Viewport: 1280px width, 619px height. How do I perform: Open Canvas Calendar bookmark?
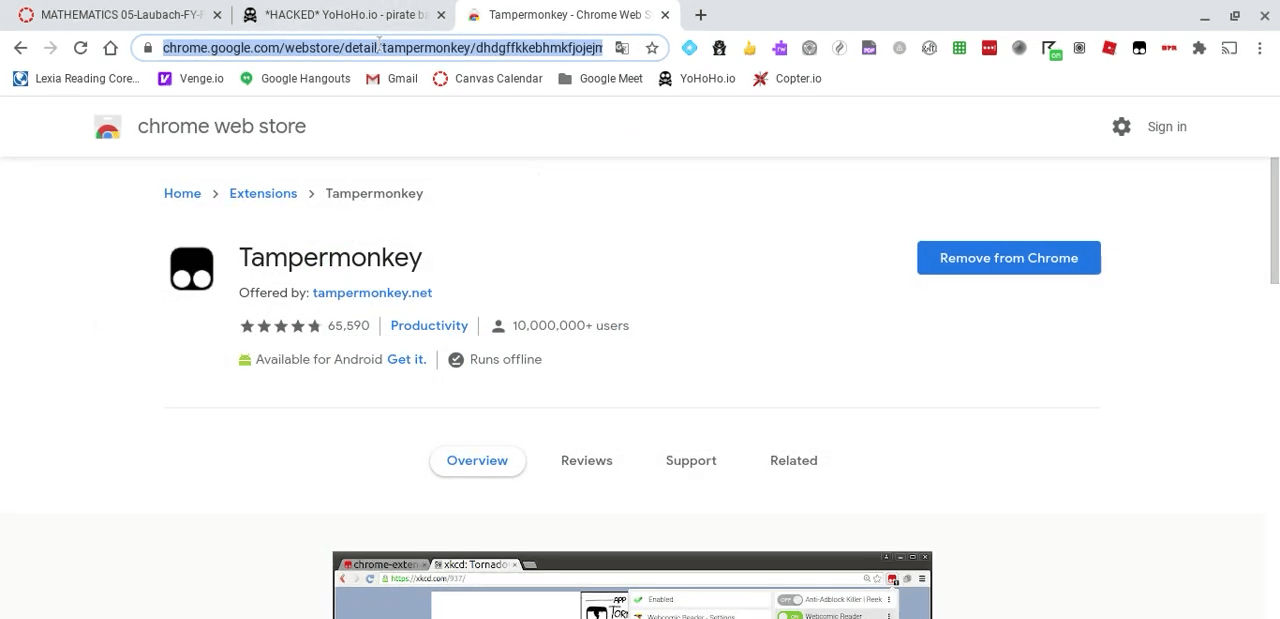(488, 78)
